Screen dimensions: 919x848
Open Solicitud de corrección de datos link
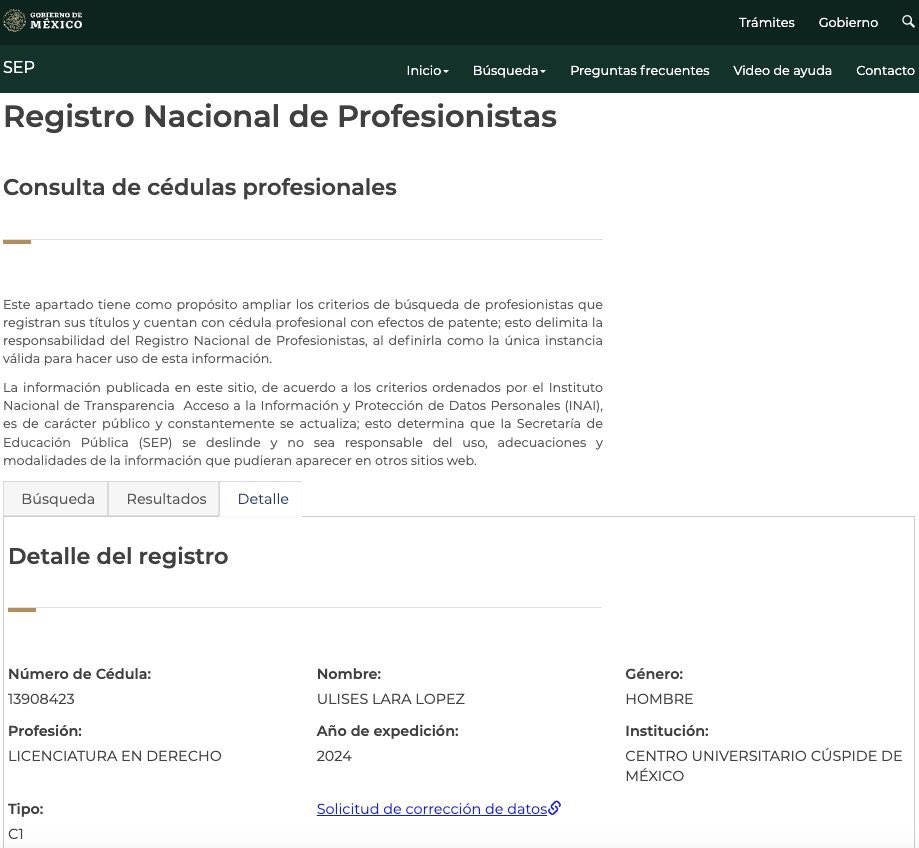point(431,809)
